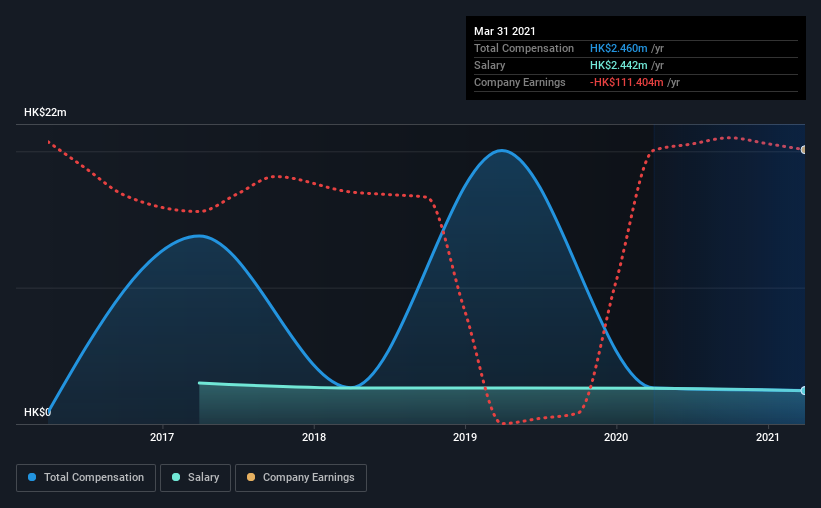
Task: Toggle the Salary legend button
Action: coord(195,478)
